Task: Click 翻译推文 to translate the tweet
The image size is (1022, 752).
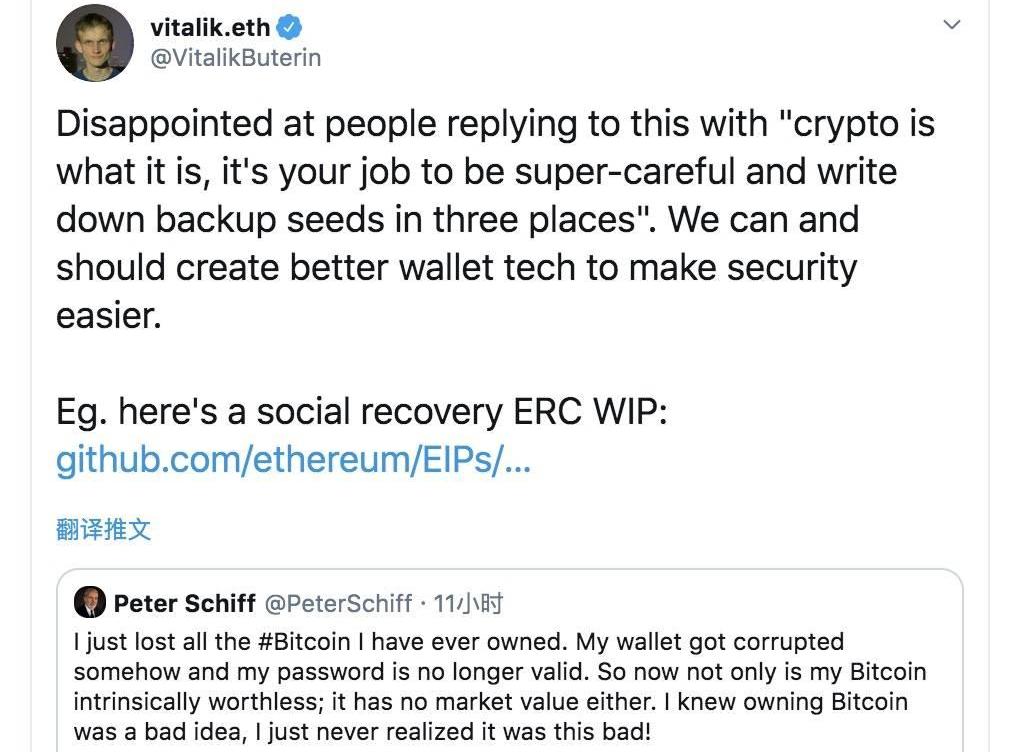Action: [104, 529]
